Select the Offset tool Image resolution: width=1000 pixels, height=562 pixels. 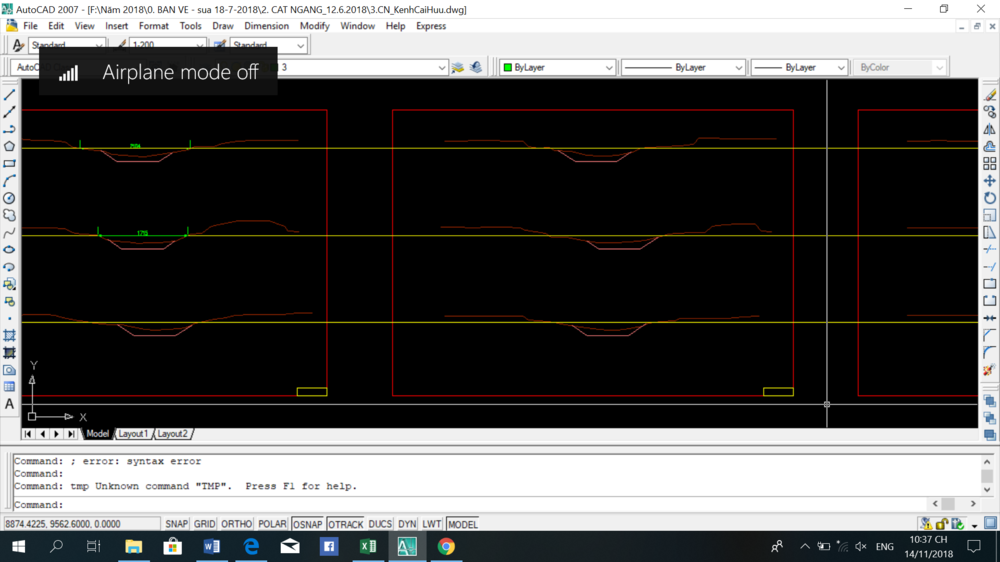(990, 147)
